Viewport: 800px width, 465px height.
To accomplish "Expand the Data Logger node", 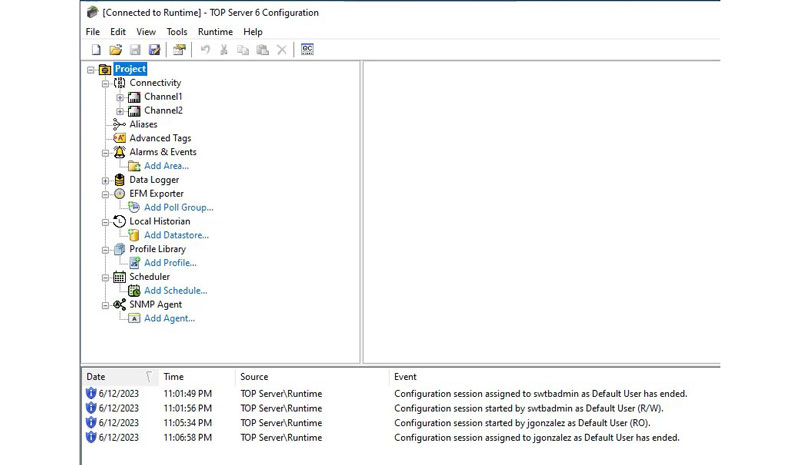I will click(105, 180).
